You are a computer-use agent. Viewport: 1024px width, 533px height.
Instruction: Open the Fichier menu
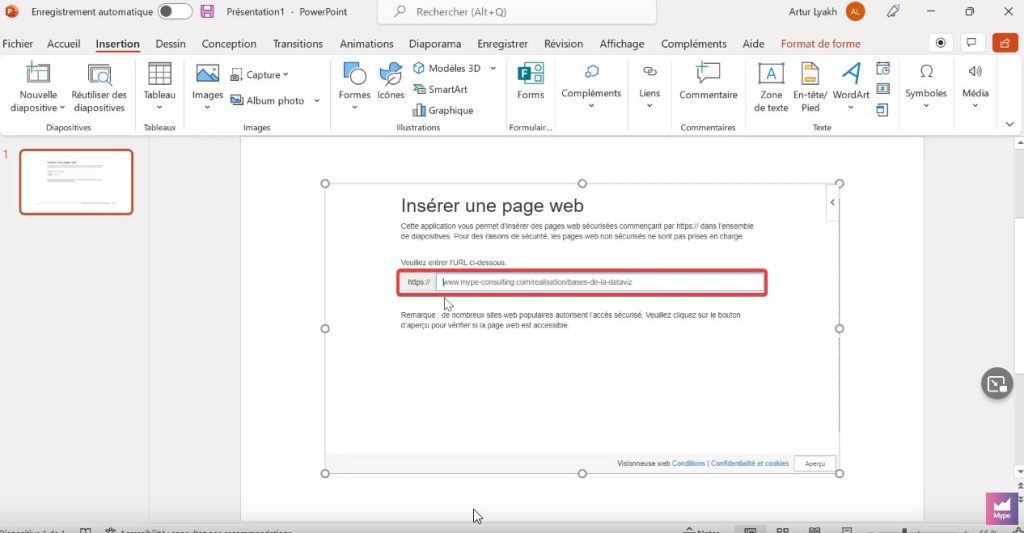[x=18, y=44]
